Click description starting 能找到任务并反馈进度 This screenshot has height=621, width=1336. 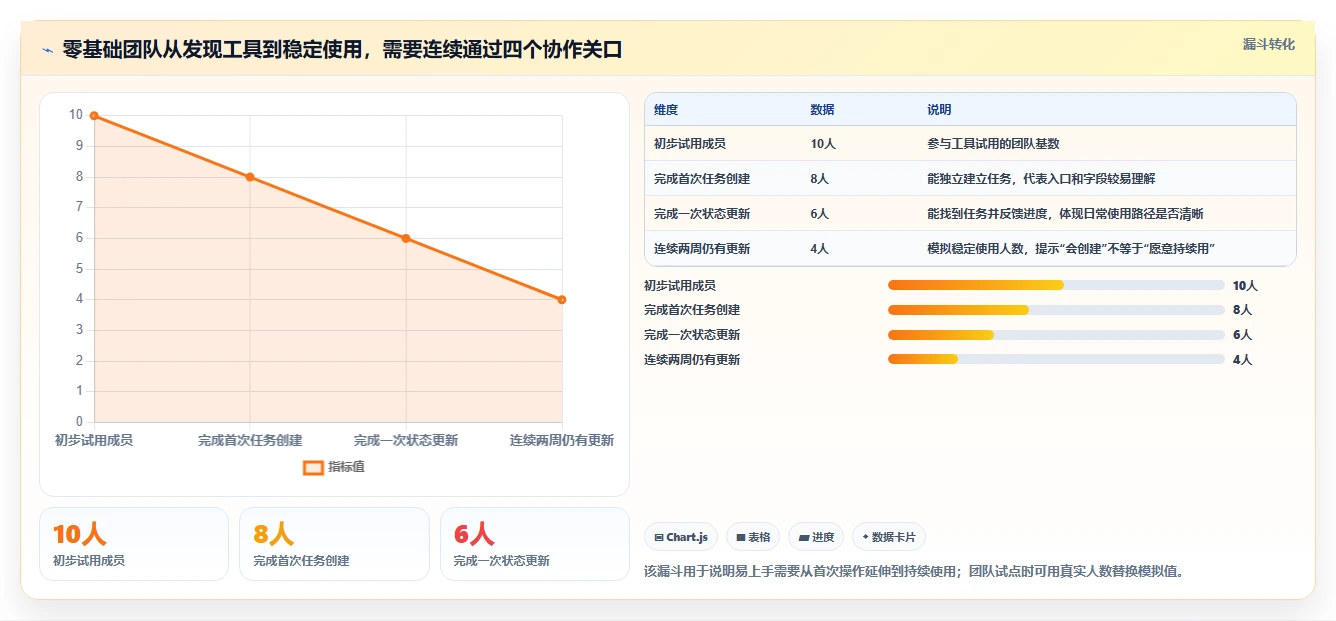[x=1065, y=214]
